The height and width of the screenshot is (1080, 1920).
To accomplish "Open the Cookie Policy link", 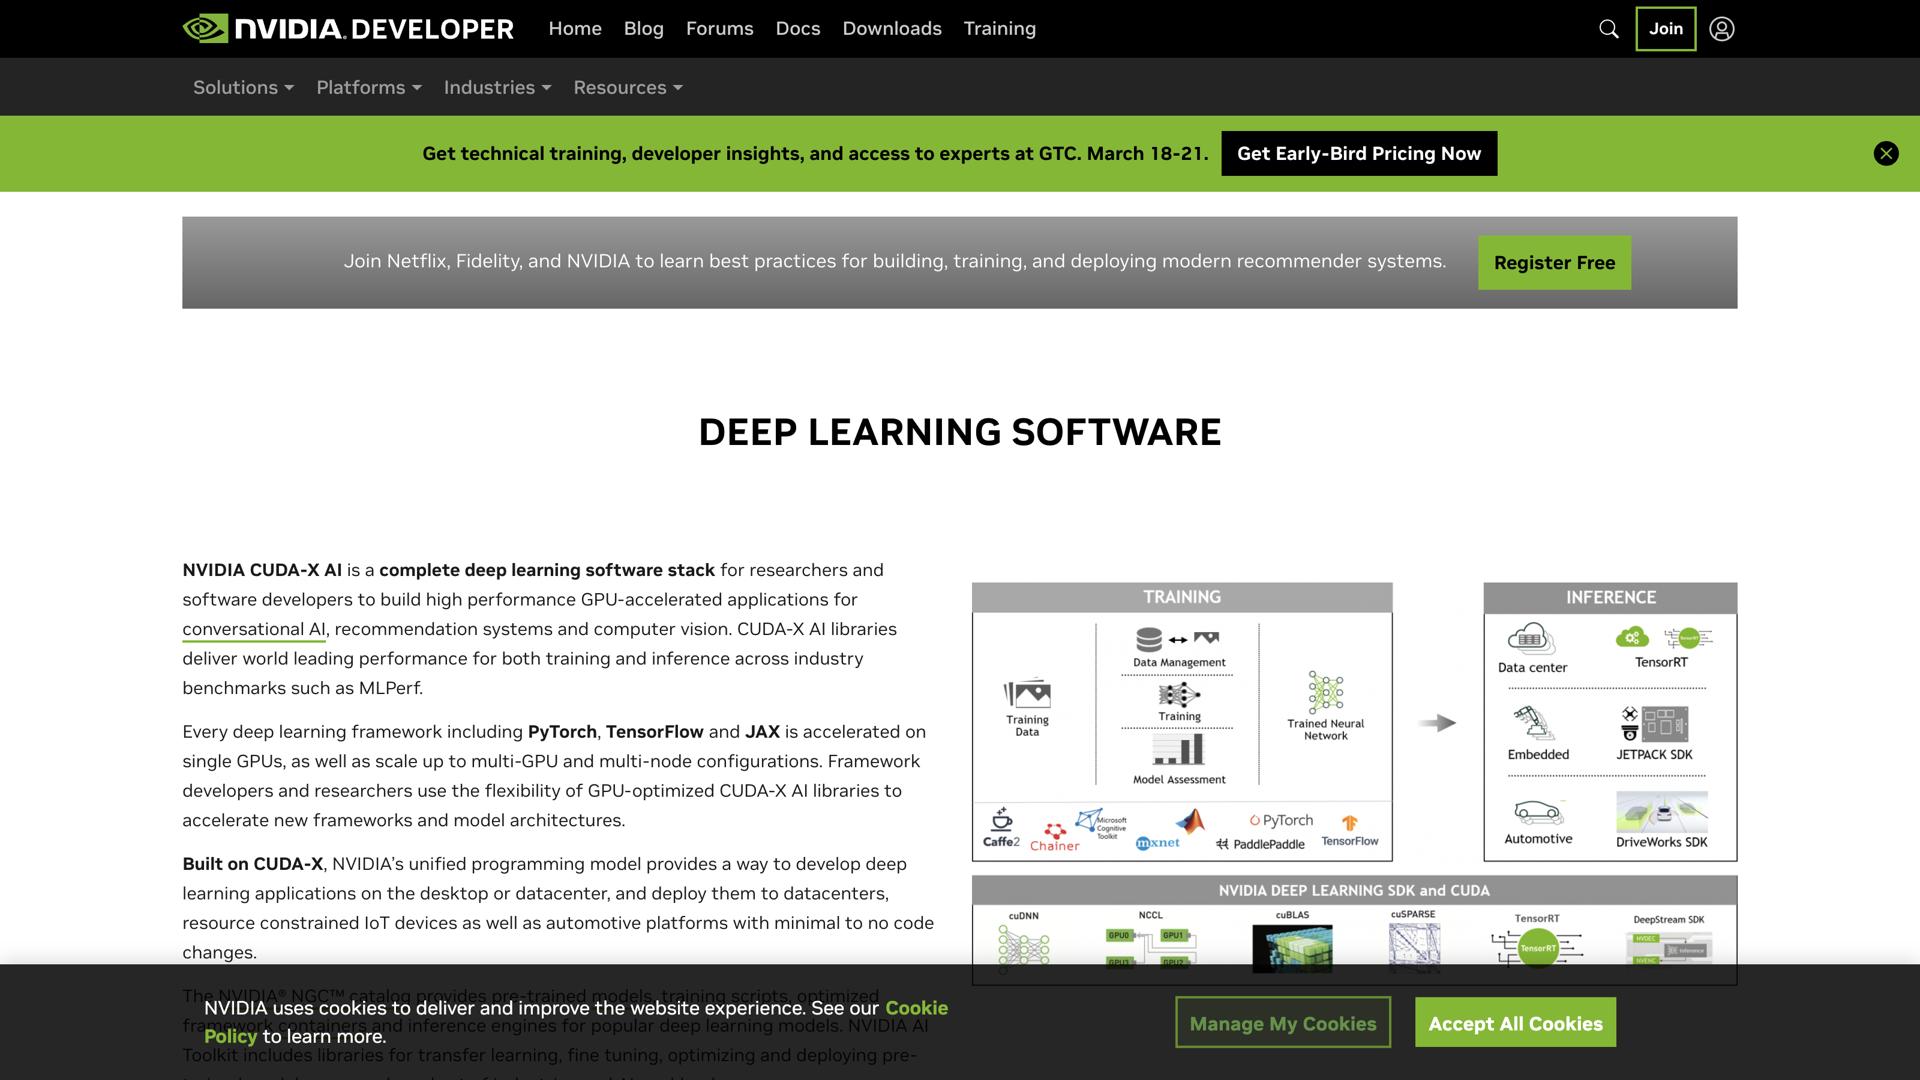I will (x=916, y=1008).
